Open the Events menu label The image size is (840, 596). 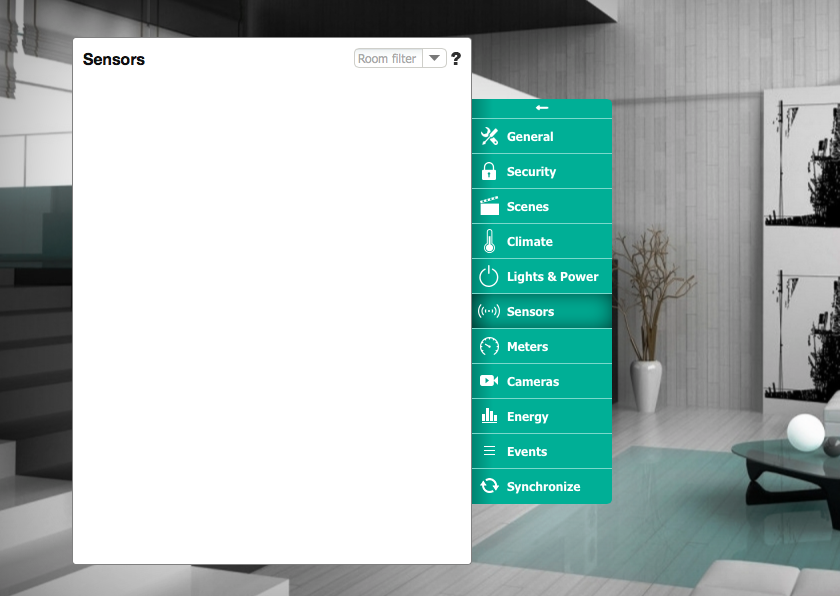(x=526, y=452)
